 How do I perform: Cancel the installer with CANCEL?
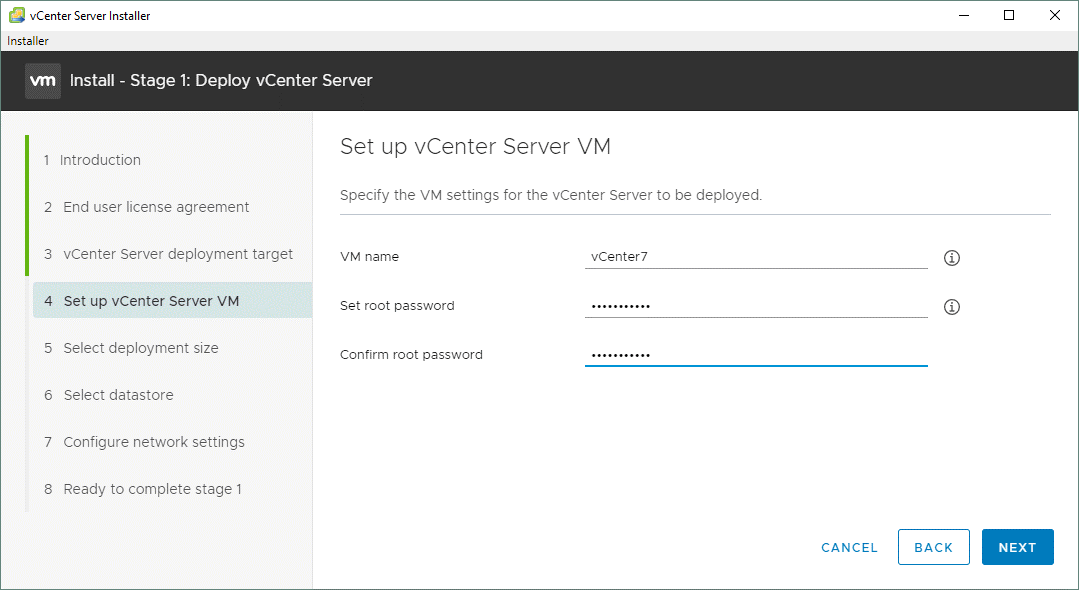(849, 547)
